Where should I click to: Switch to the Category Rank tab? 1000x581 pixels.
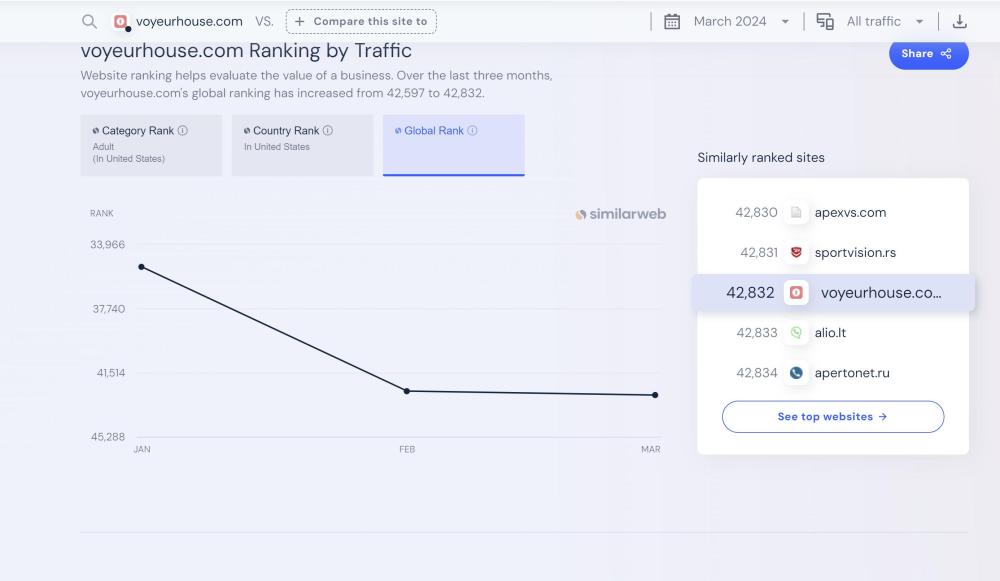pos(151,145)
